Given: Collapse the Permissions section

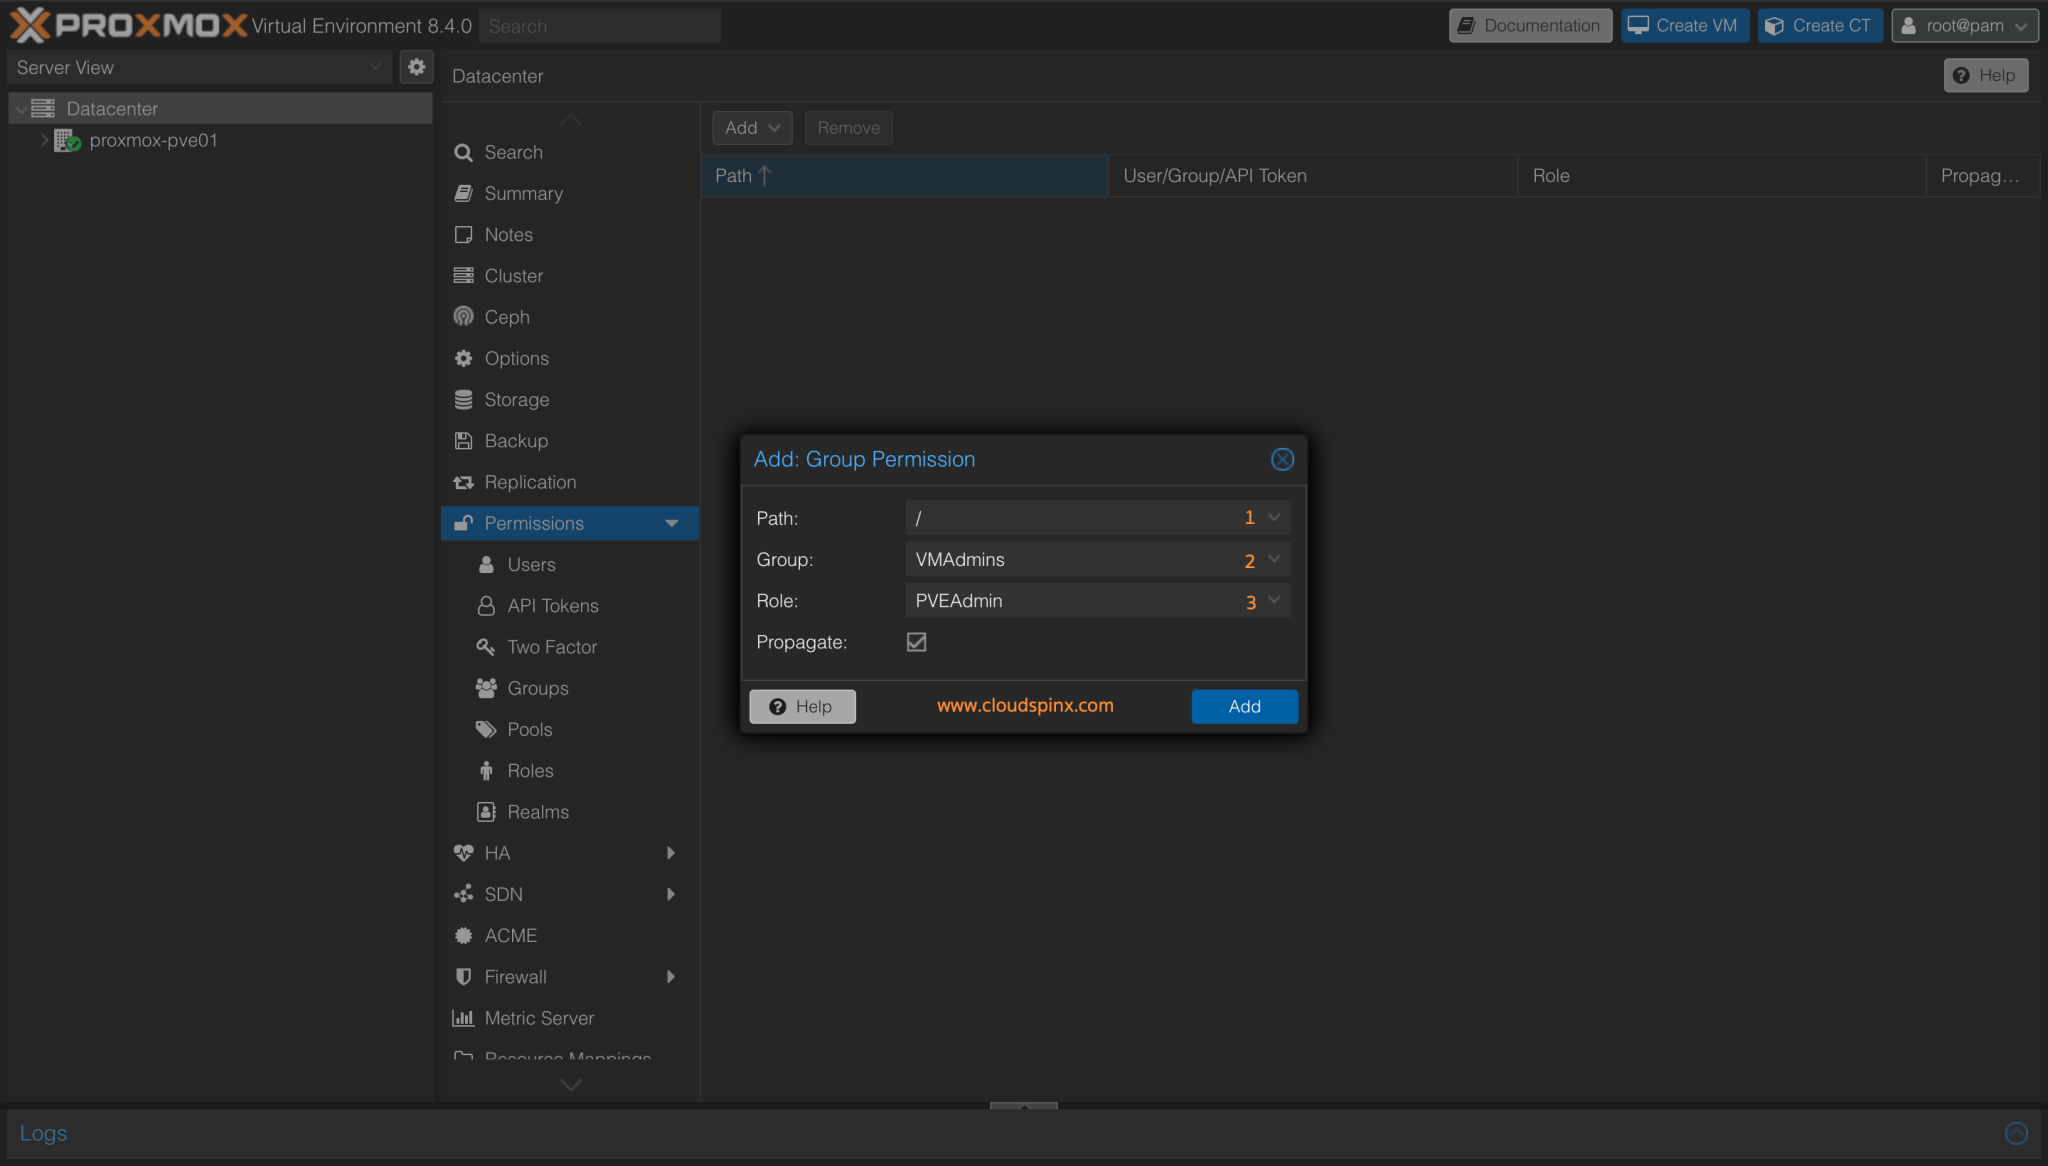Looking at the screenshot, I should point(670,523).
